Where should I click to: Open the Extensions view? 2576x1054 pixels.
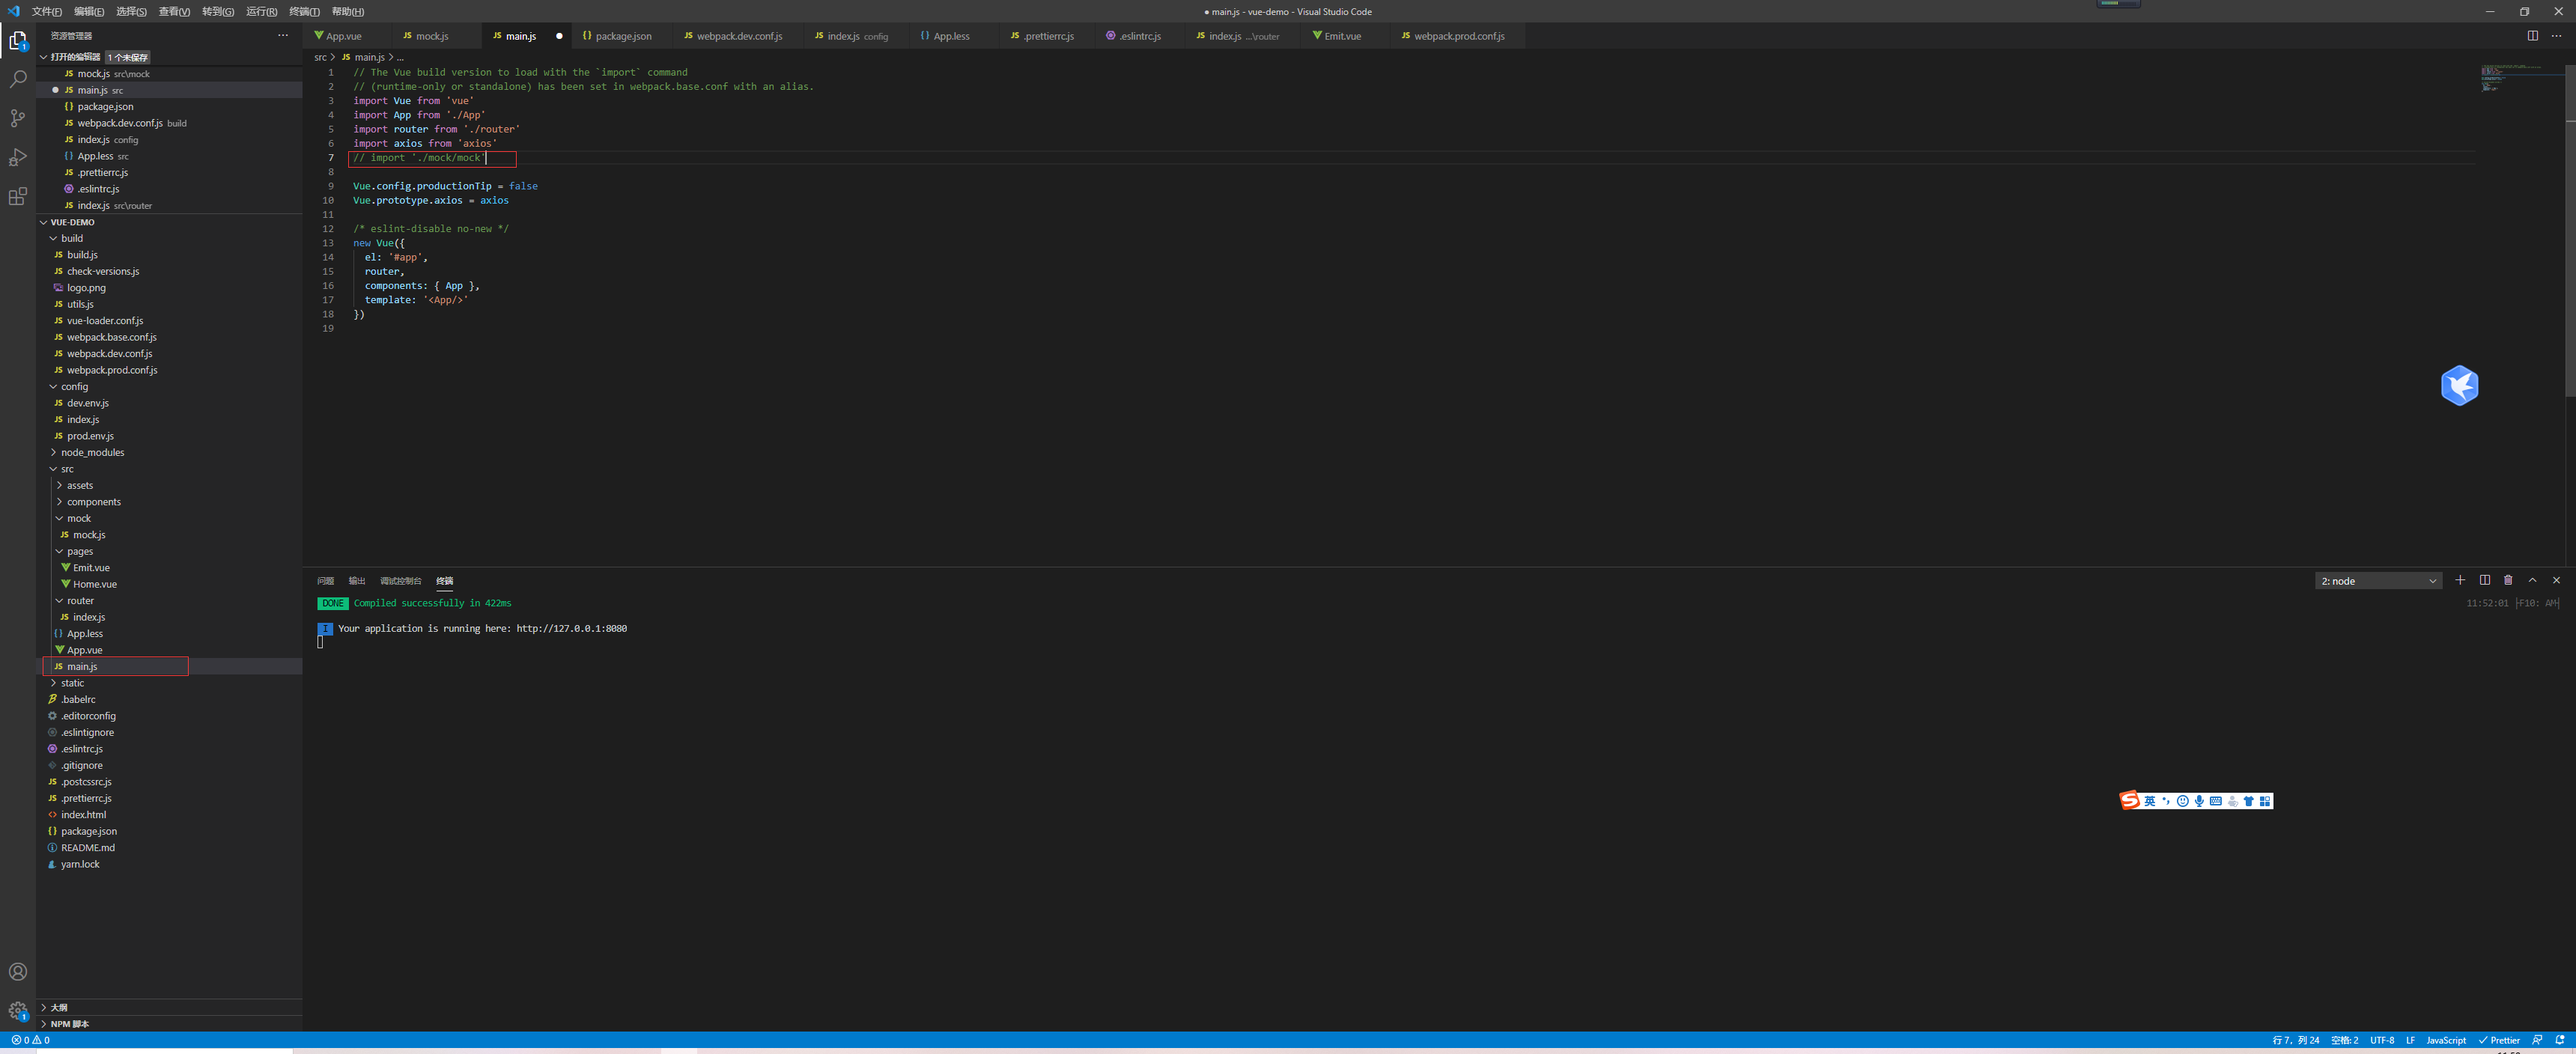(x=18, y=197)
